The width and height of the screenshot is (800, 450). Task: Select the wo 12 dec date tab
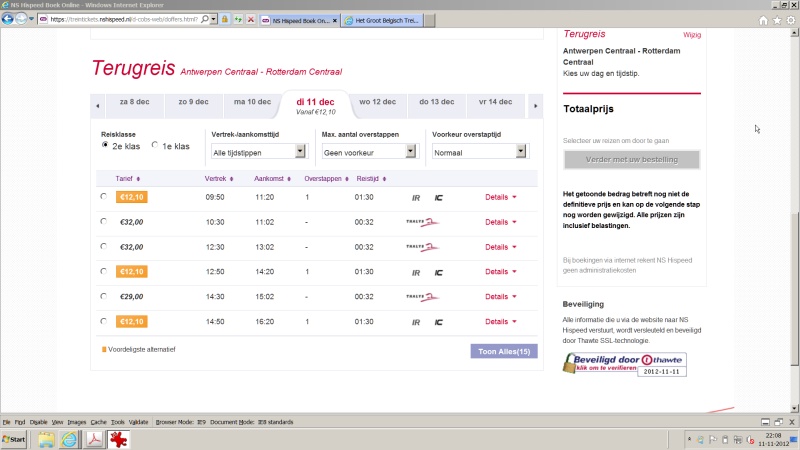click(379, 102)
